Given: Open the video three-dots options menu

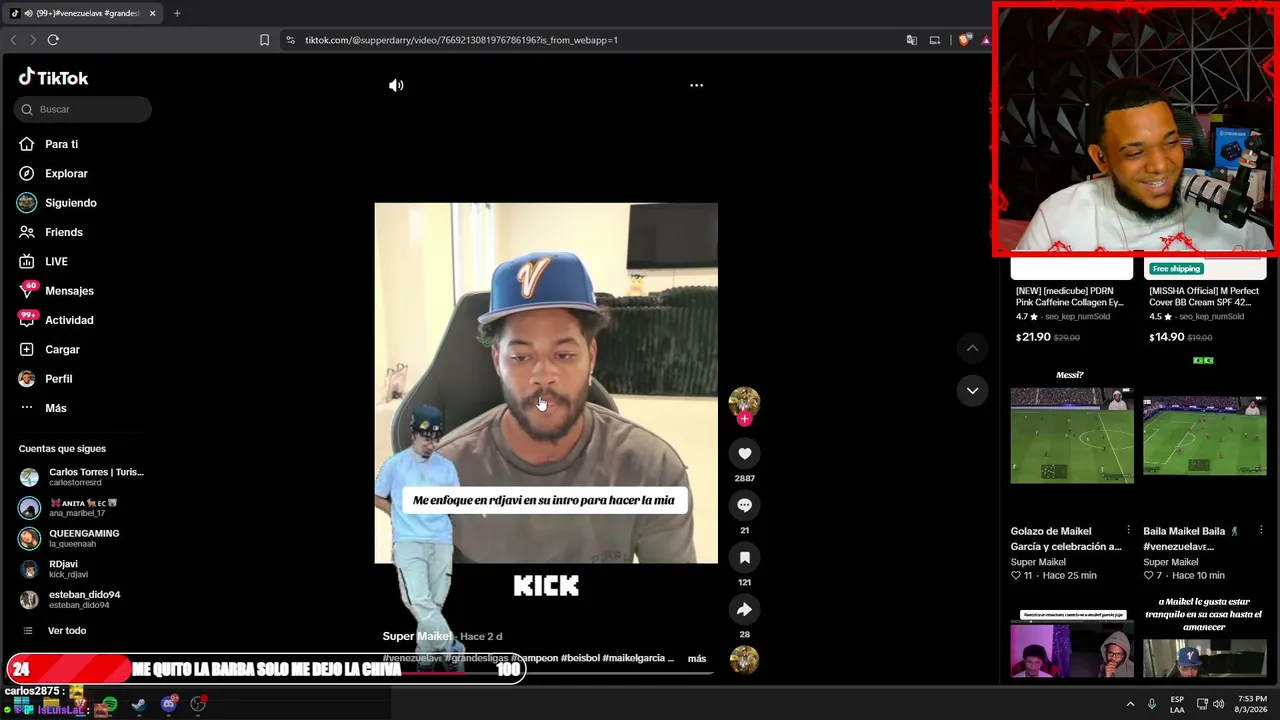Looking at the screenshot, I should click(696, 86).
